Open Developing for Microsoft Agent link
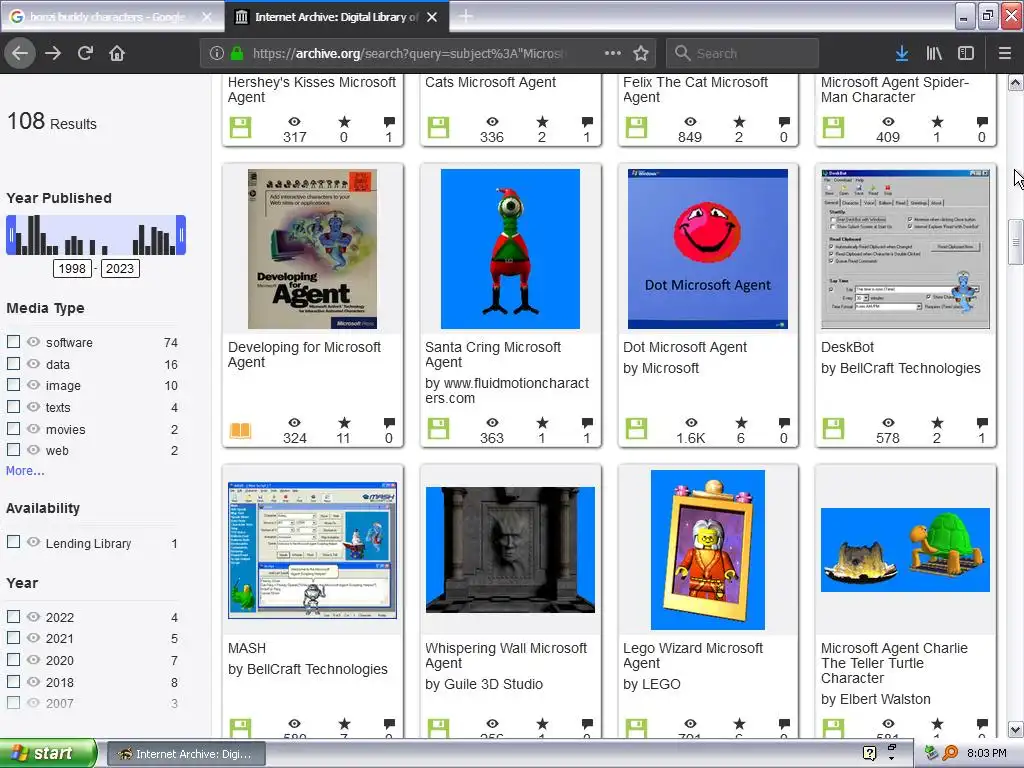This screenshot has height=768, width=1024. point(304,354)
